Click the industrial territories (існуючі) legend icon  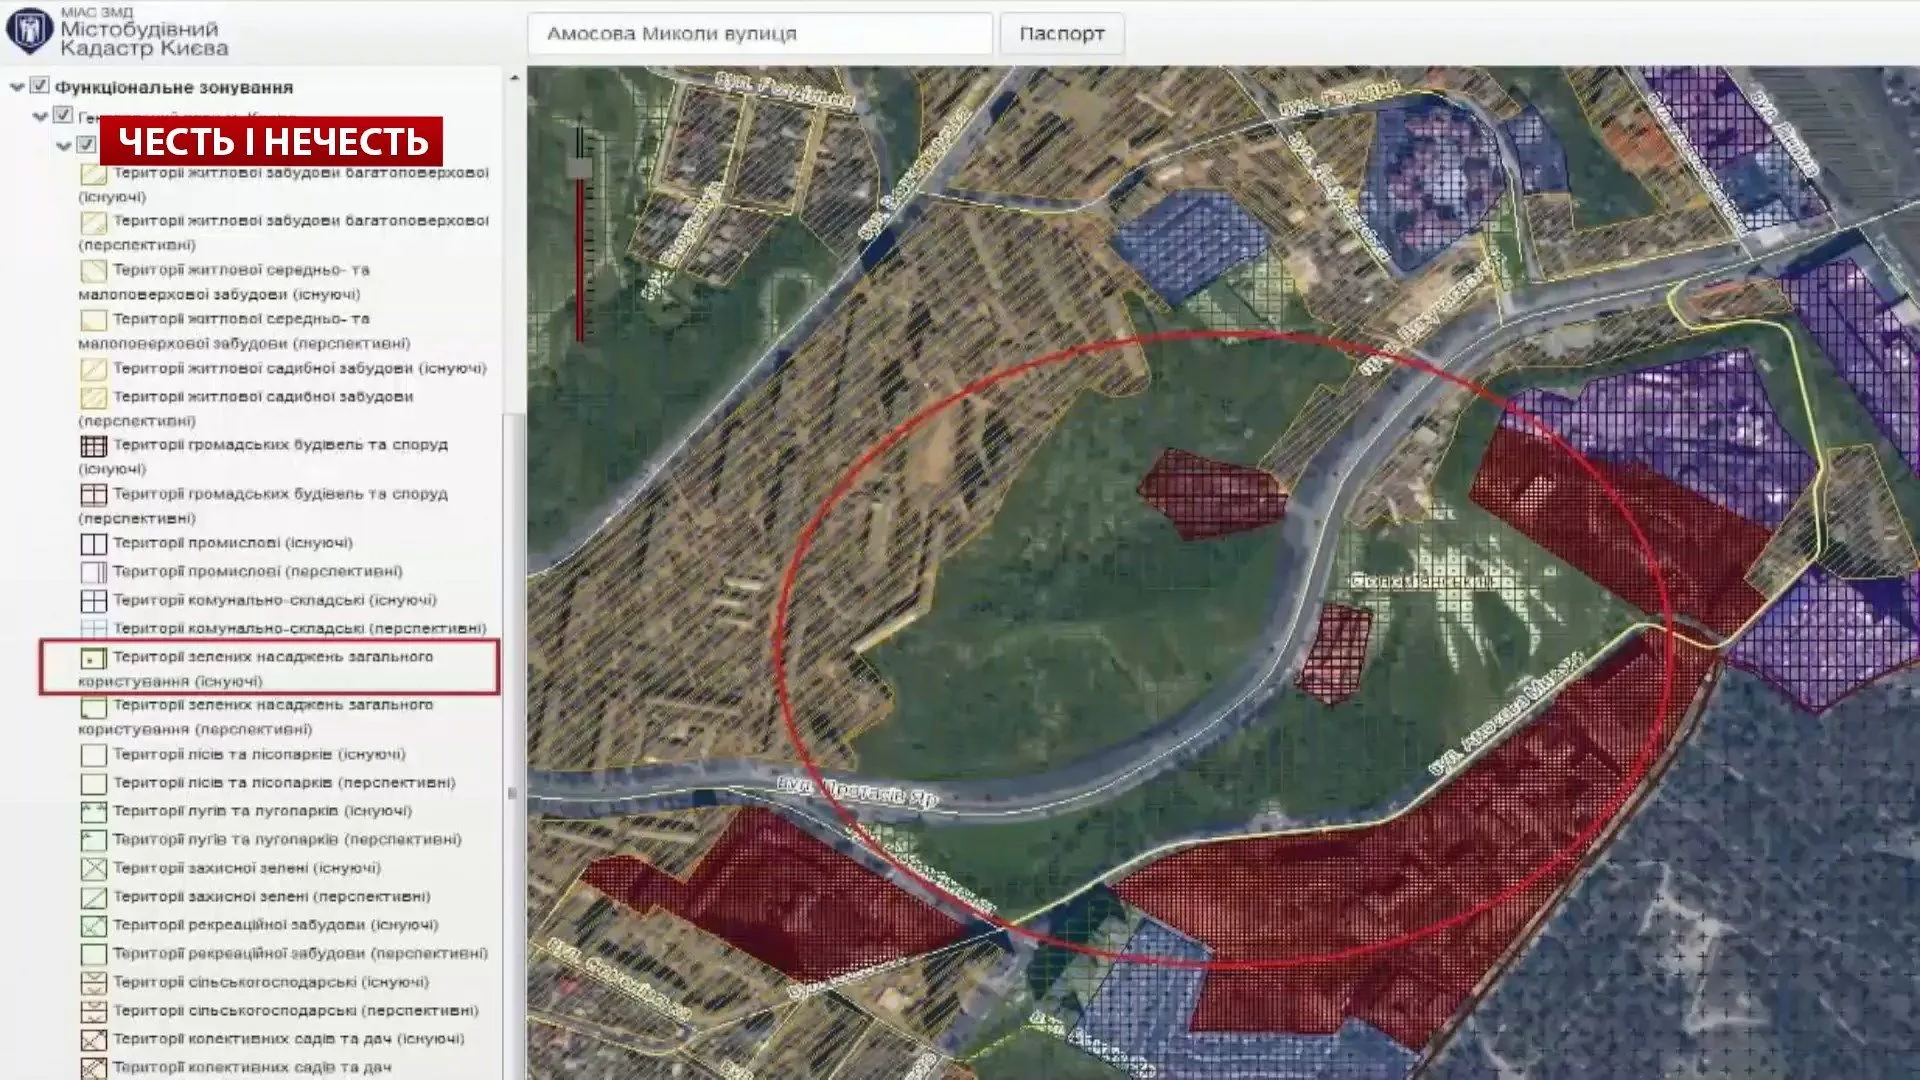point(93,544)
